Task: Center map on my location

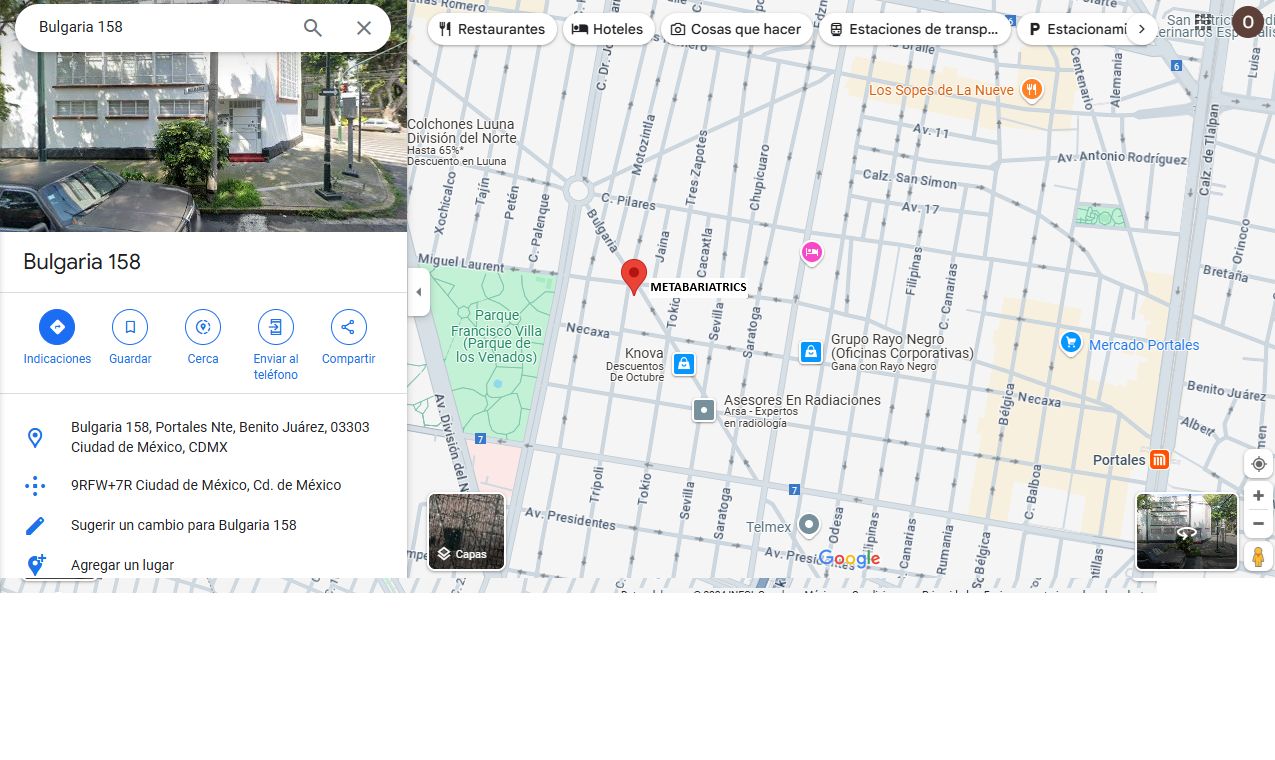Action: tap(1258, 464)
